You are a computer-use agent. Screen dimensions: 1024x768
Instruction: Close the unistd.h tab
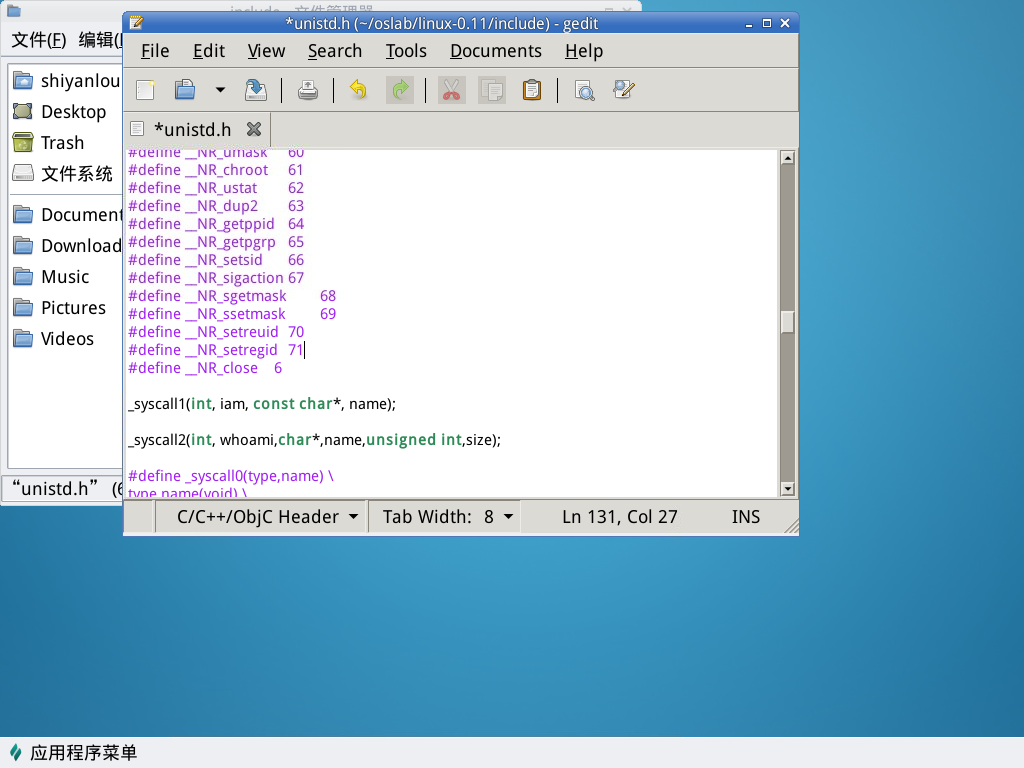coord(254,129)
